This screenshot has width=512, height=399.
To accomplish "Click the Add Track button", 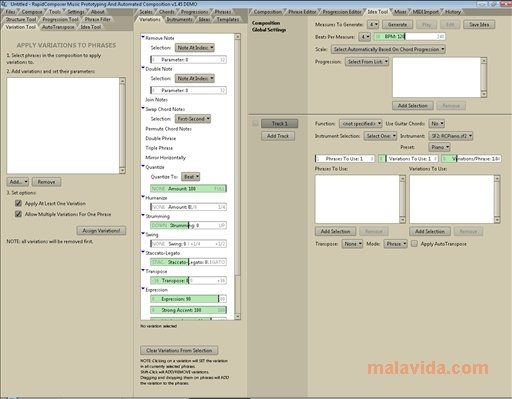I will (x=278, y=136).
